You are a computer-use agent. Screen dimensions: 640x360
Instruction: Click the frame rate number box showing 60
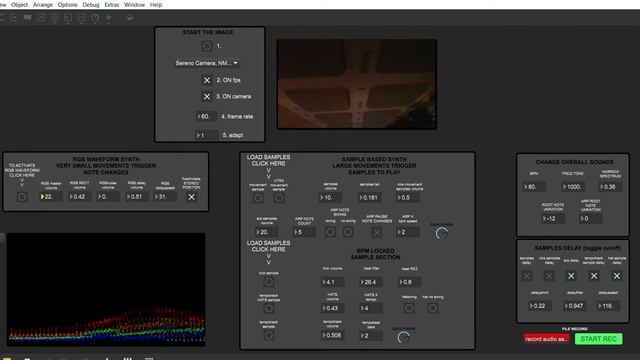(207, 116)
